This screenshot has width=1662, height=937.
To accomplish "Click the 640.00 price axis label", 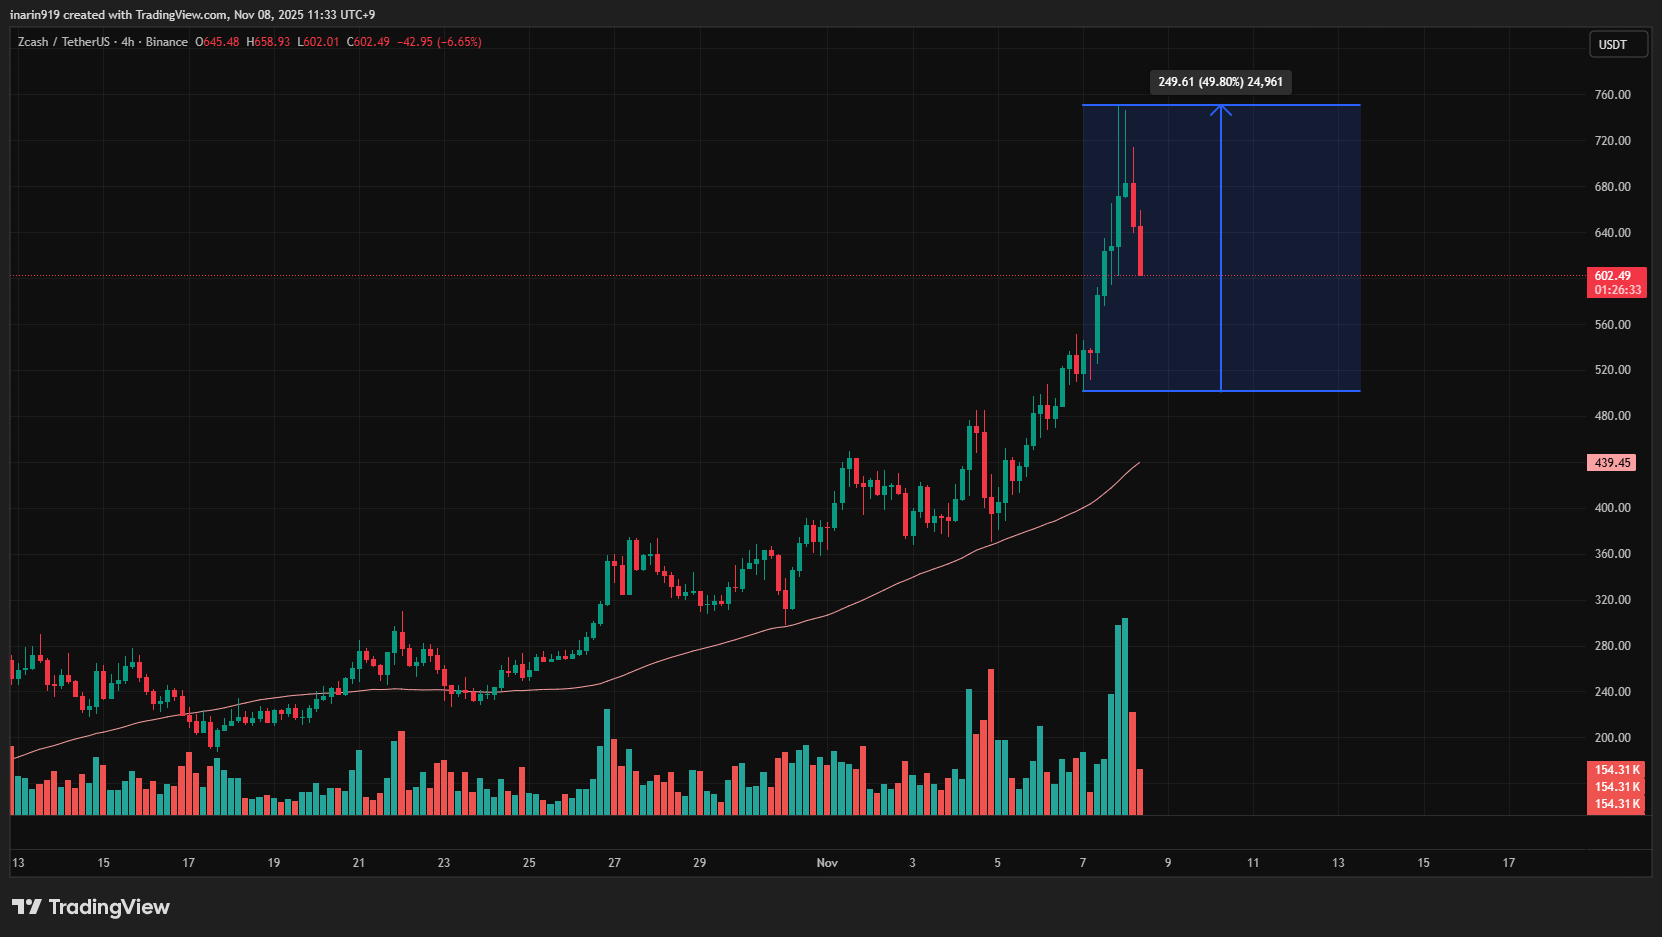I will pyautogui.click(x=1612, y=233).
